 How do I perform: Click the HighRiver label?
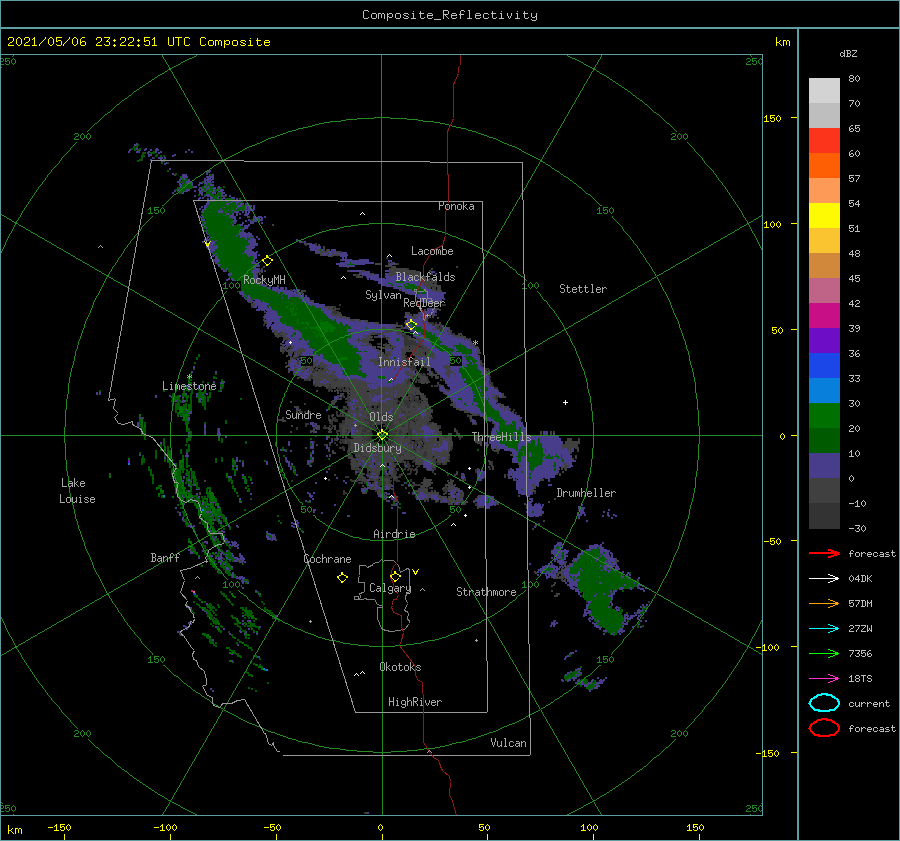point(415,702)
